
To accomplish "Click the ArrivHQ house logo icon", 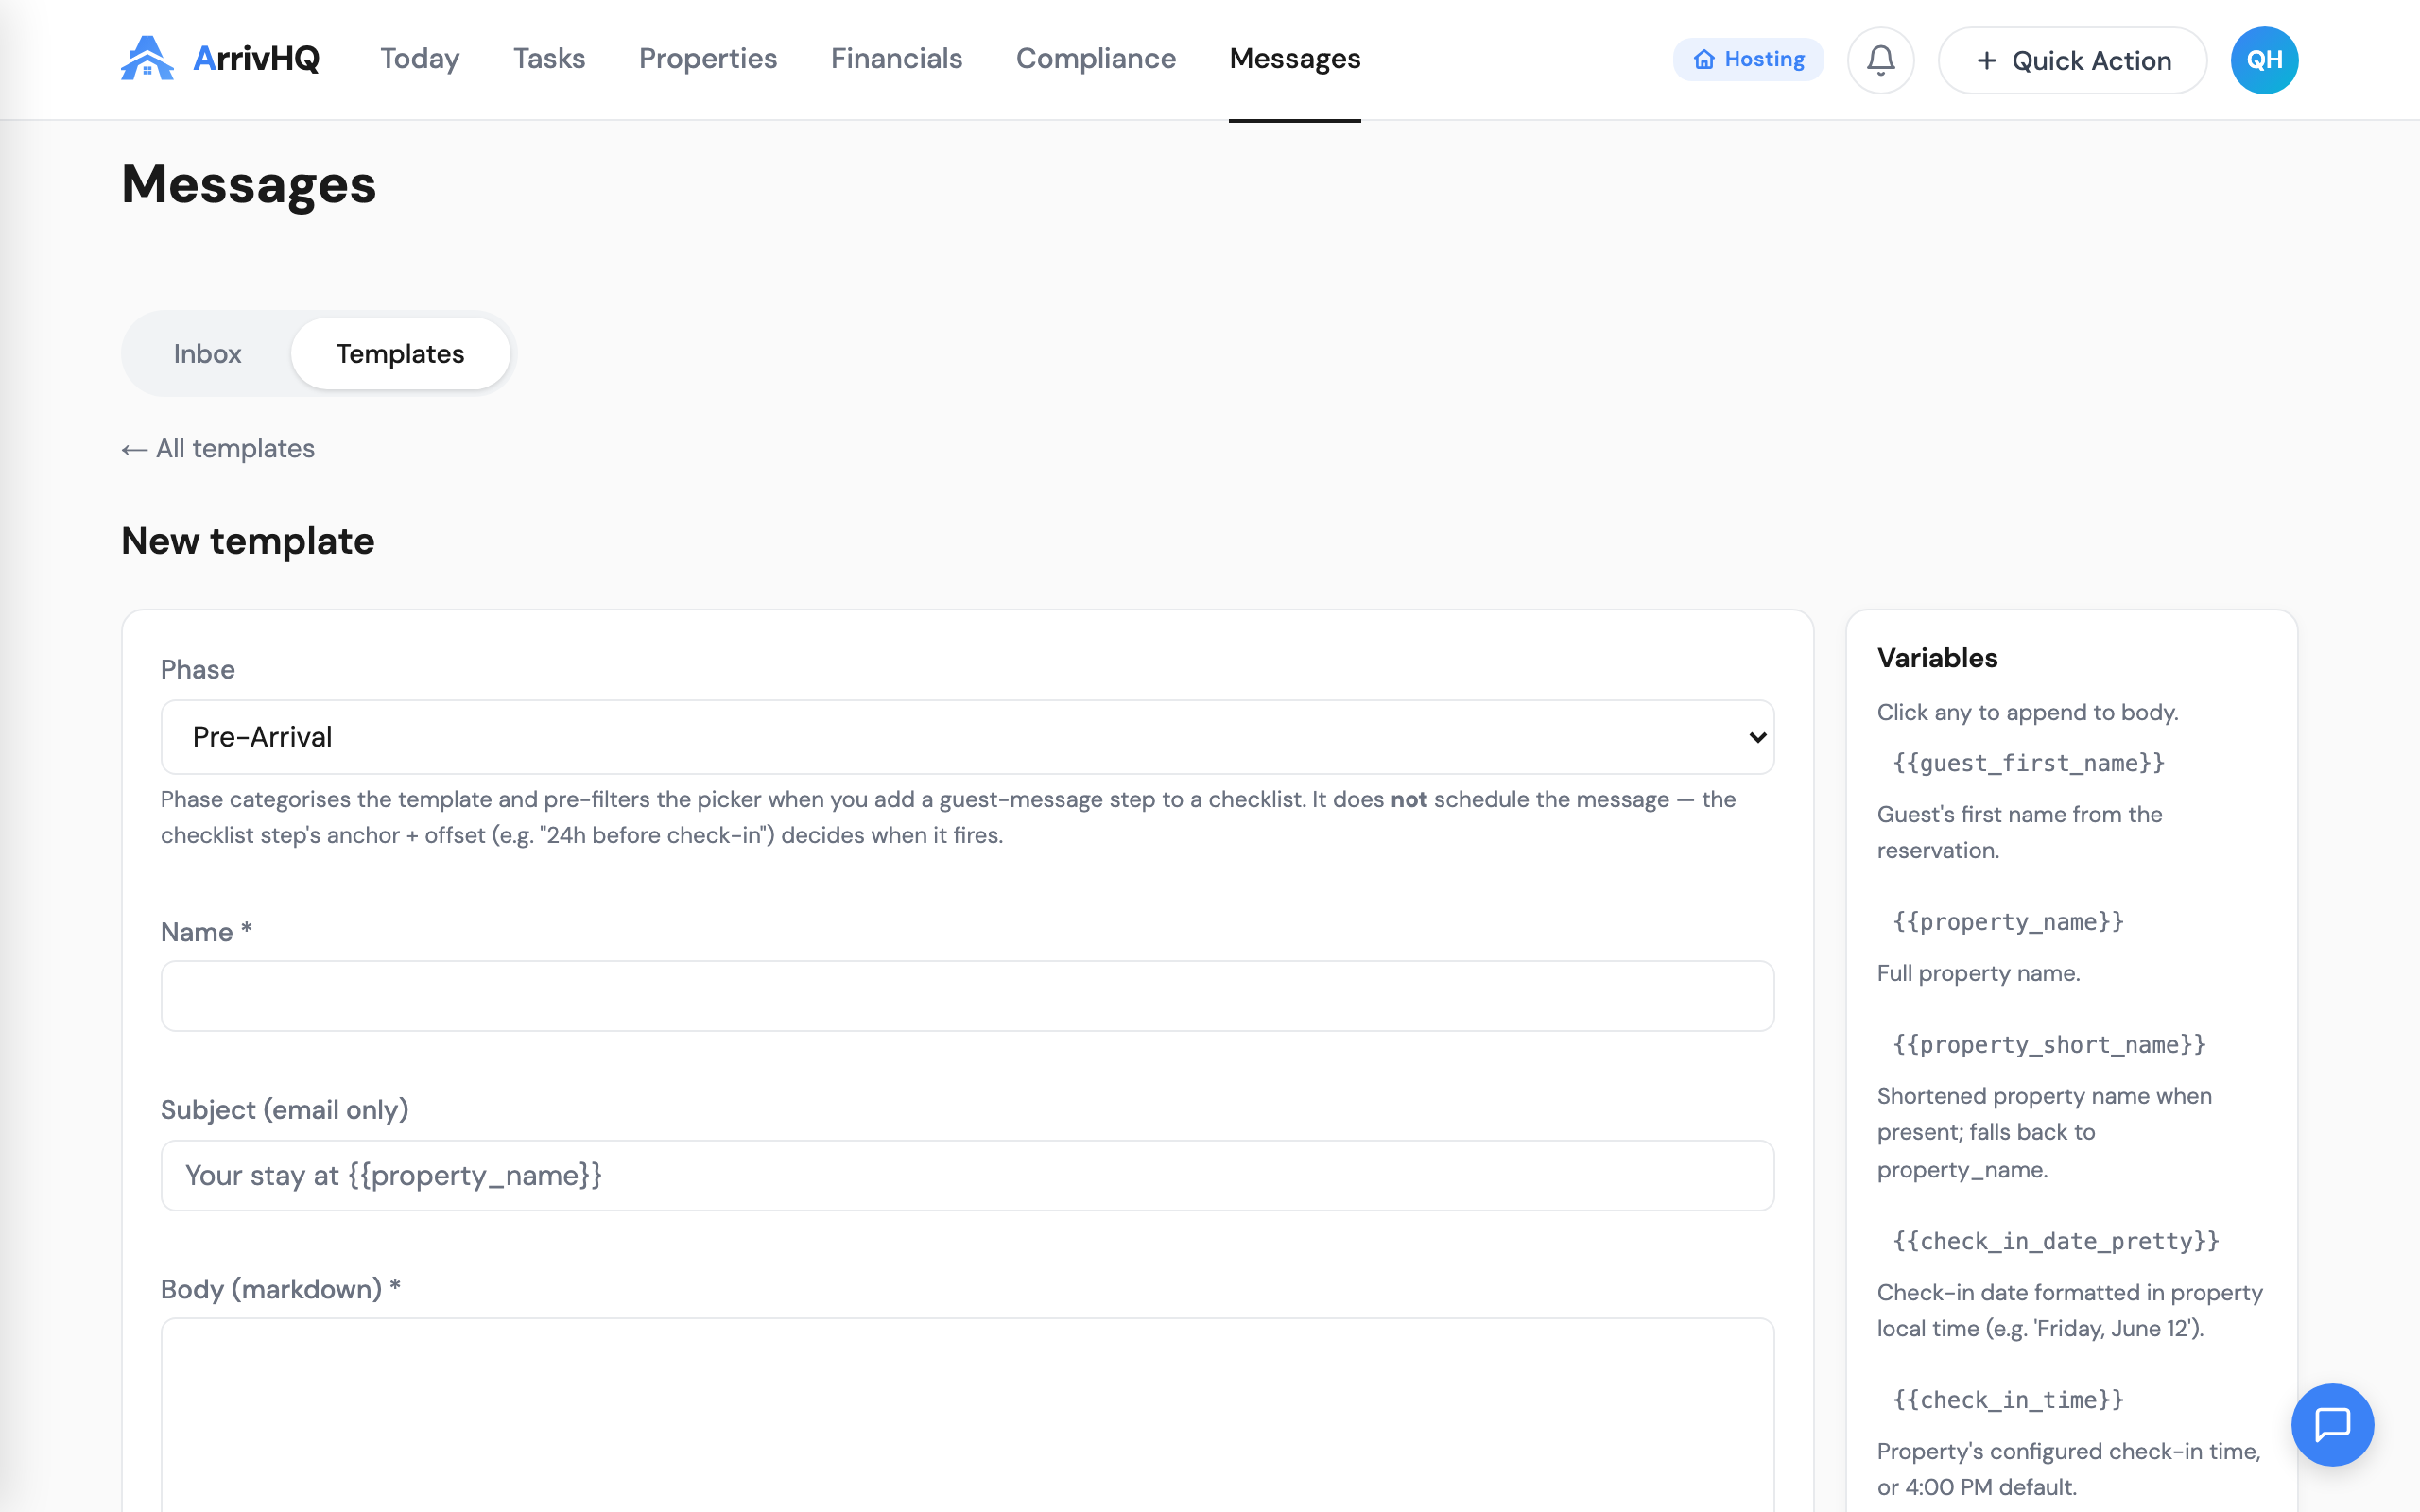I will point(147,59).
